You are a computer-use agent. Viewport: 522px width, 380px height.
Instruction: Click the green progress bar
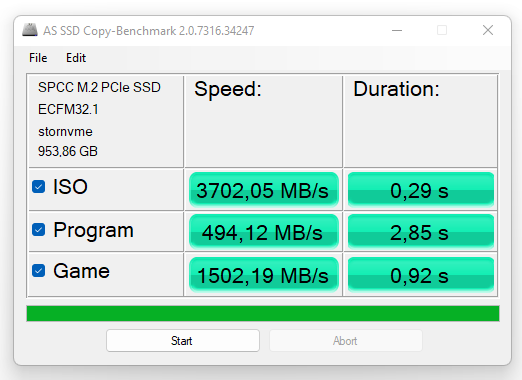point(263,313)
